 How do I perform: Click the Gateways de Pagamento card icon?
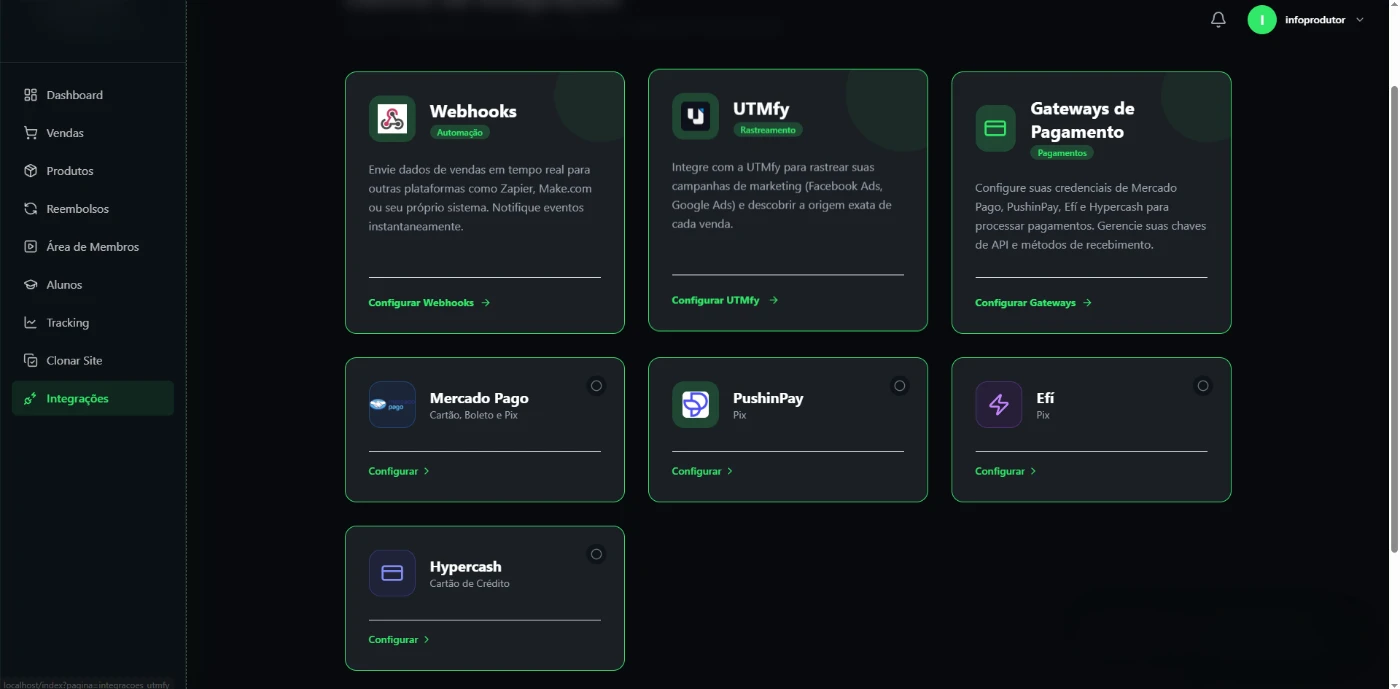pyautogui.click(x=995, y=129)
